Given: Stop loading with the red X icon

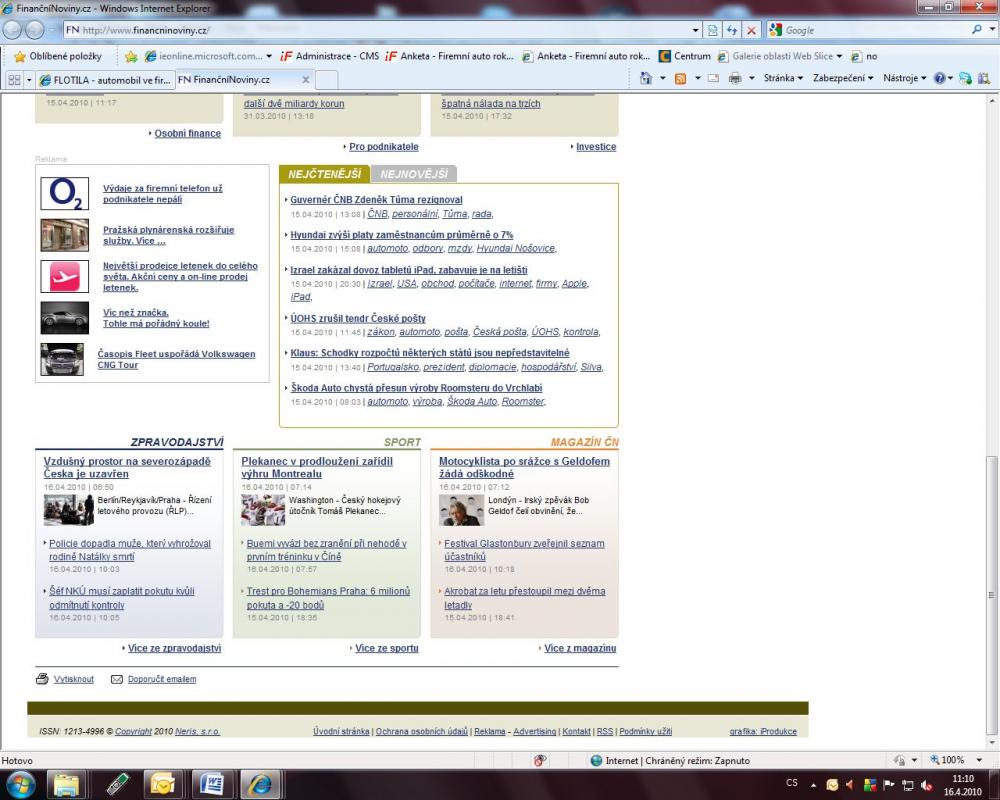Looking at the screenshot, I should [x=751, y=30].
